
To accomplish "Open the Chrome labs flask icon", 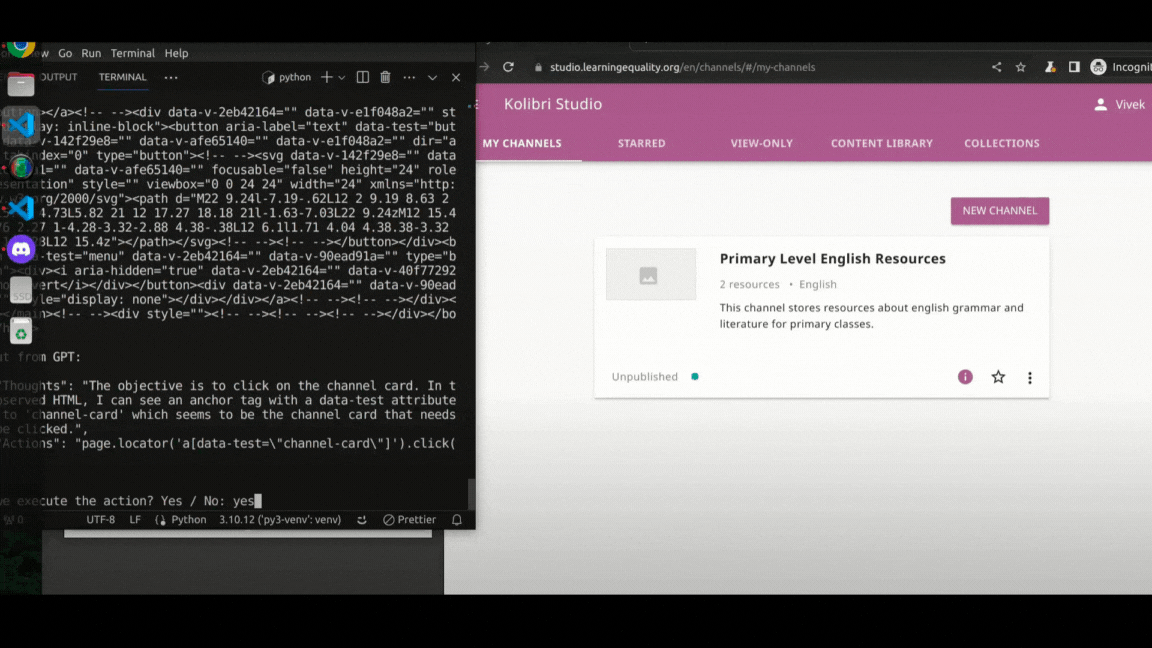I will (1050, 67).
